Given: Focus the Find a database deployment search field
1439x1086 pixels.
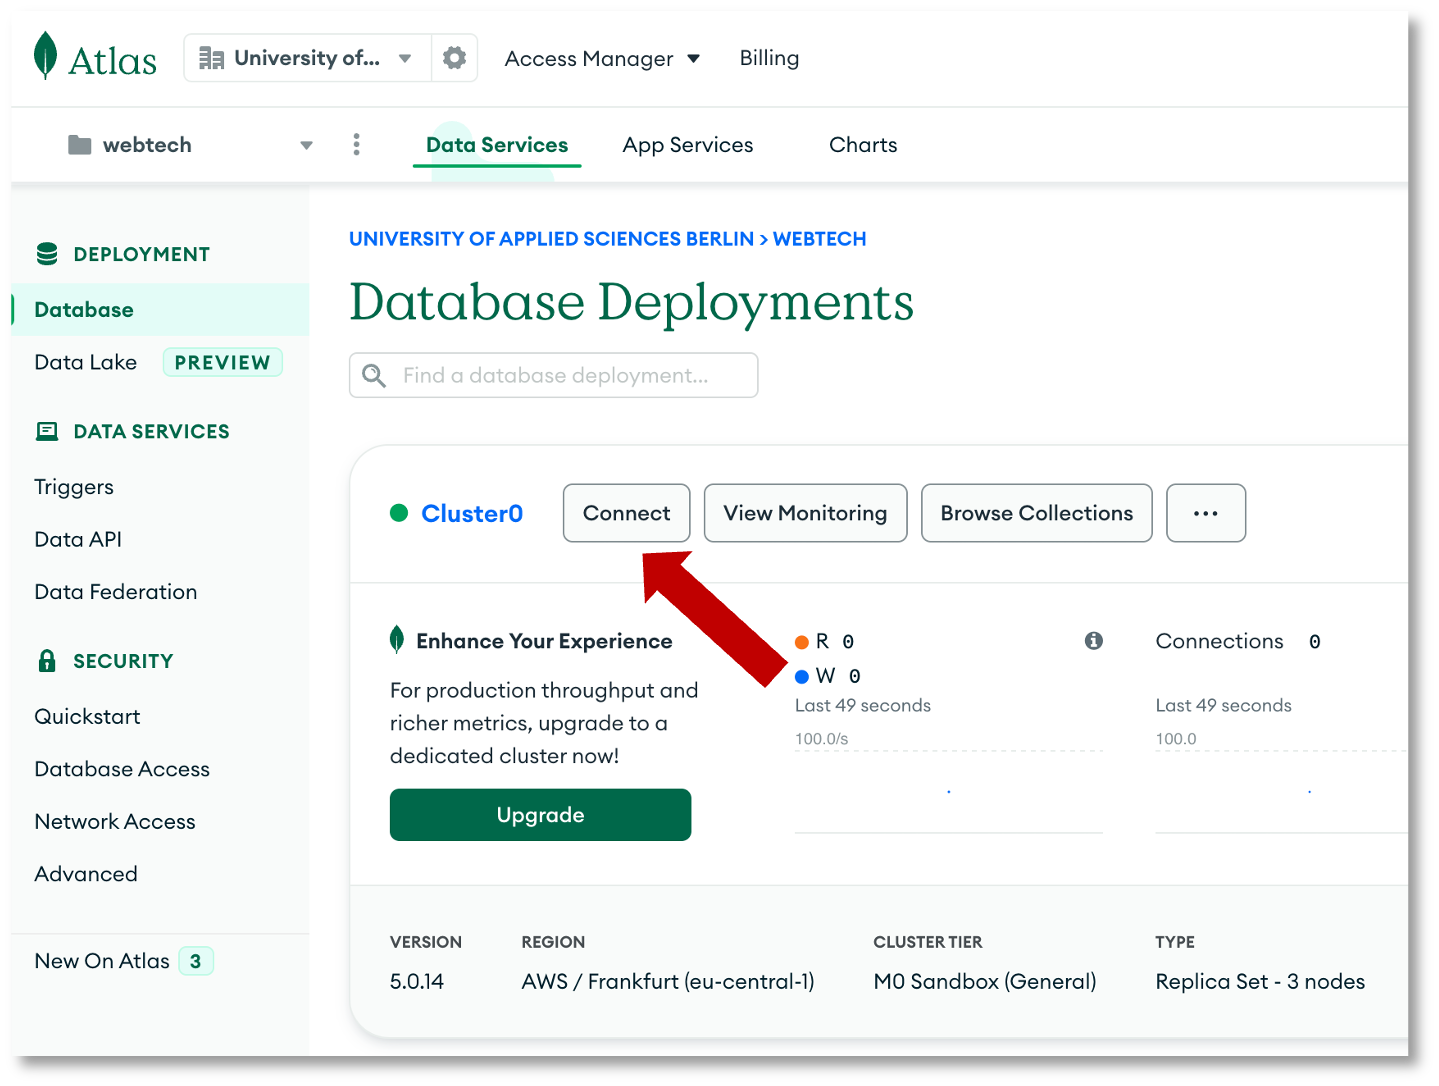Looking at the screenshot, I should point(554,375).
